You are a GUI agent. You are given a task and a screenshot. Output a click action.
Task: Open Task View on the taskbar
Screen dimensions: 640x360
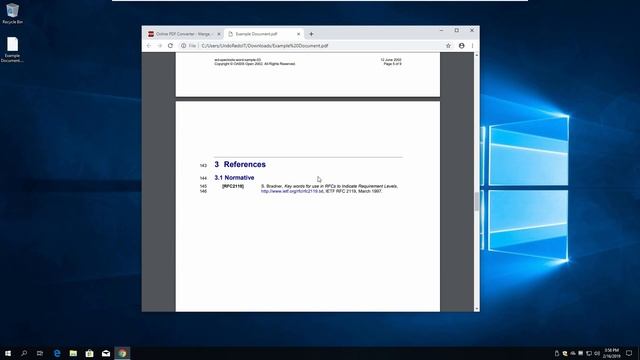click(40, 353)
